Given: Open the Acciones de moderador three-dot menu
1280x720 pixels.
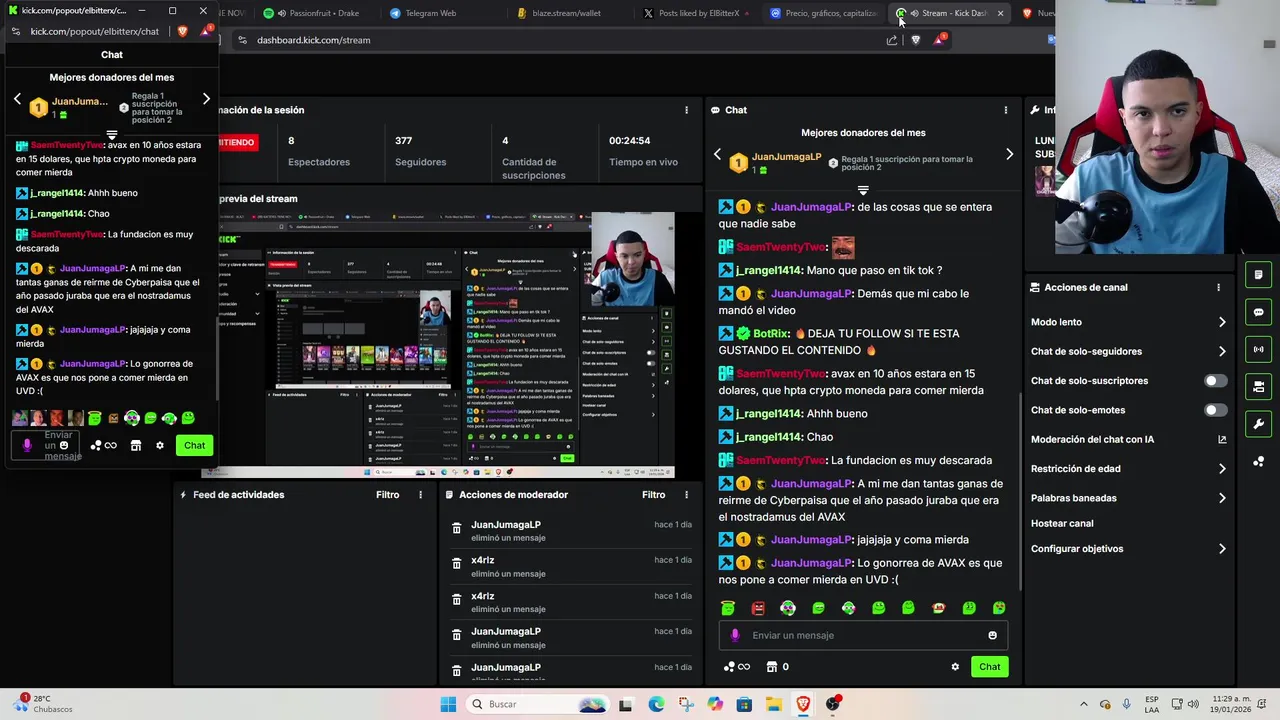Looking at the screenshot, I should 686,495.
